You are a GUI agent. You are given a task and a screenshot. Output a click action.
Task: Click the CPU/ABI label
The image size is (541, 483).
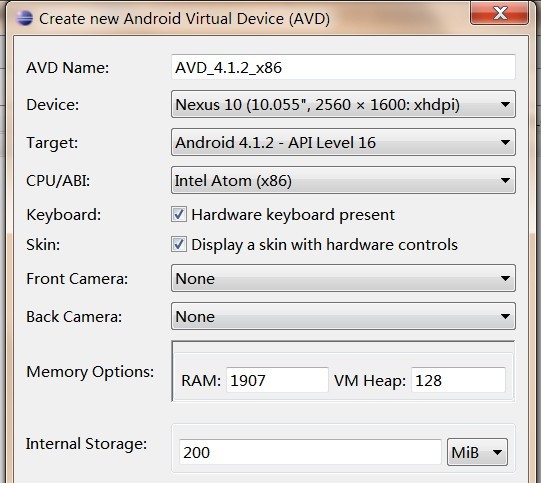tap(58, 180)
